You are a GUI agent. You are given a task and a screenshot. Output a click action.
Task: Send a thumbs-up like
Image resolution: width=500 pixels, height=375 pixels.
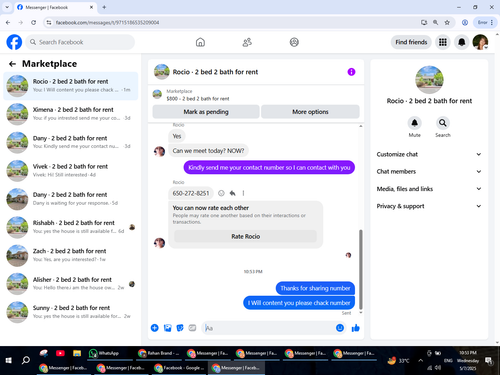[x=356, y=328]
